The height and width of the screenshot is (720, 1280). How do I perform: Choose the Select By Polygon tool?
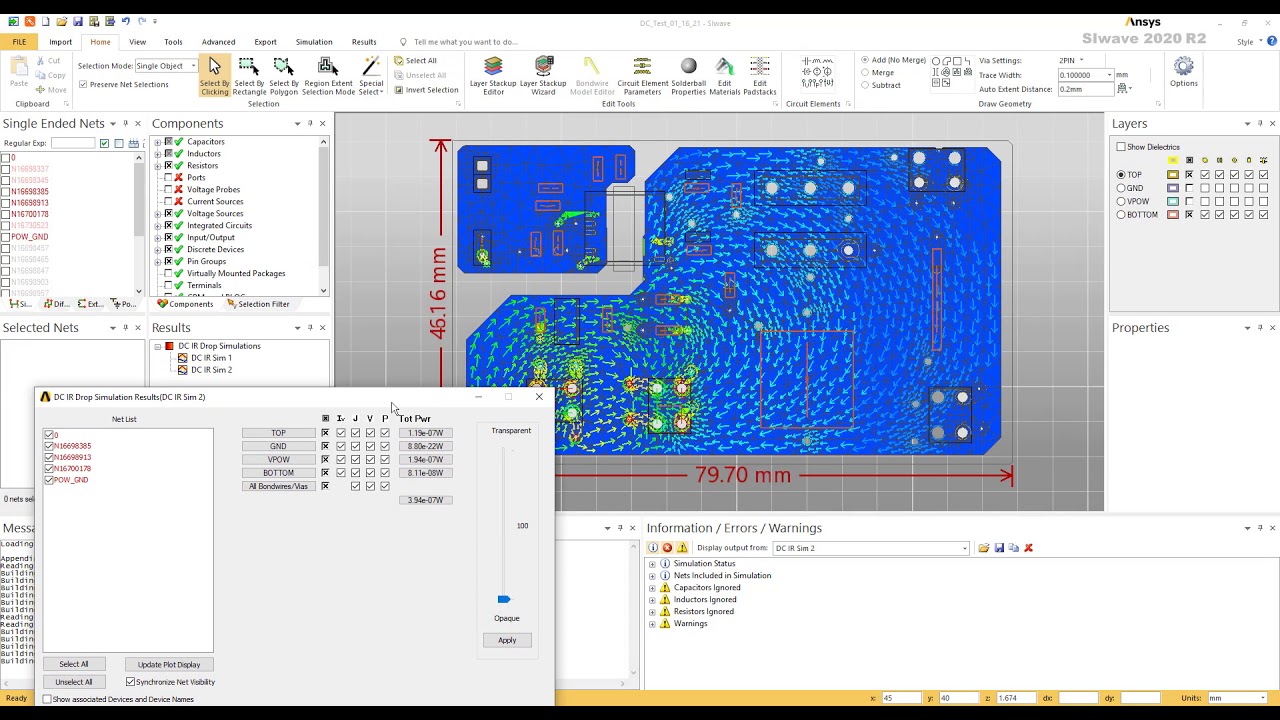pos(283,76)
